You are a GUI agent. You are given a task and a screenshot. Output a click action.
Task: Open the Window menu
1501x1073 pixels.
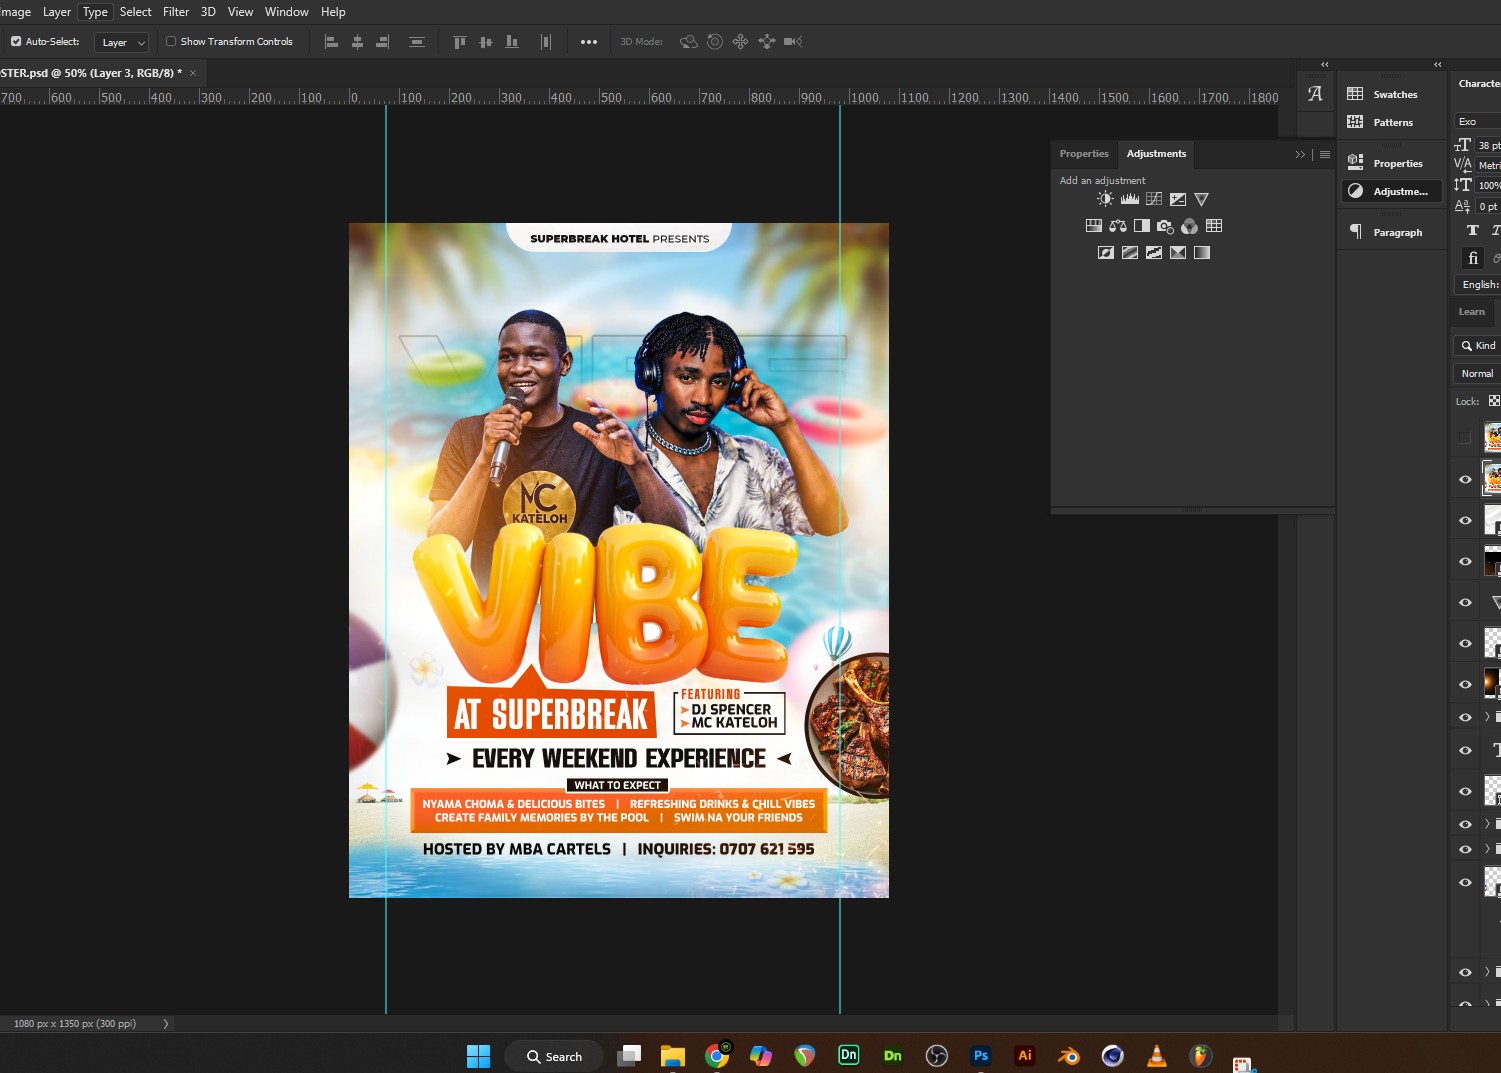pyautogui.click(x=287, y=12)
